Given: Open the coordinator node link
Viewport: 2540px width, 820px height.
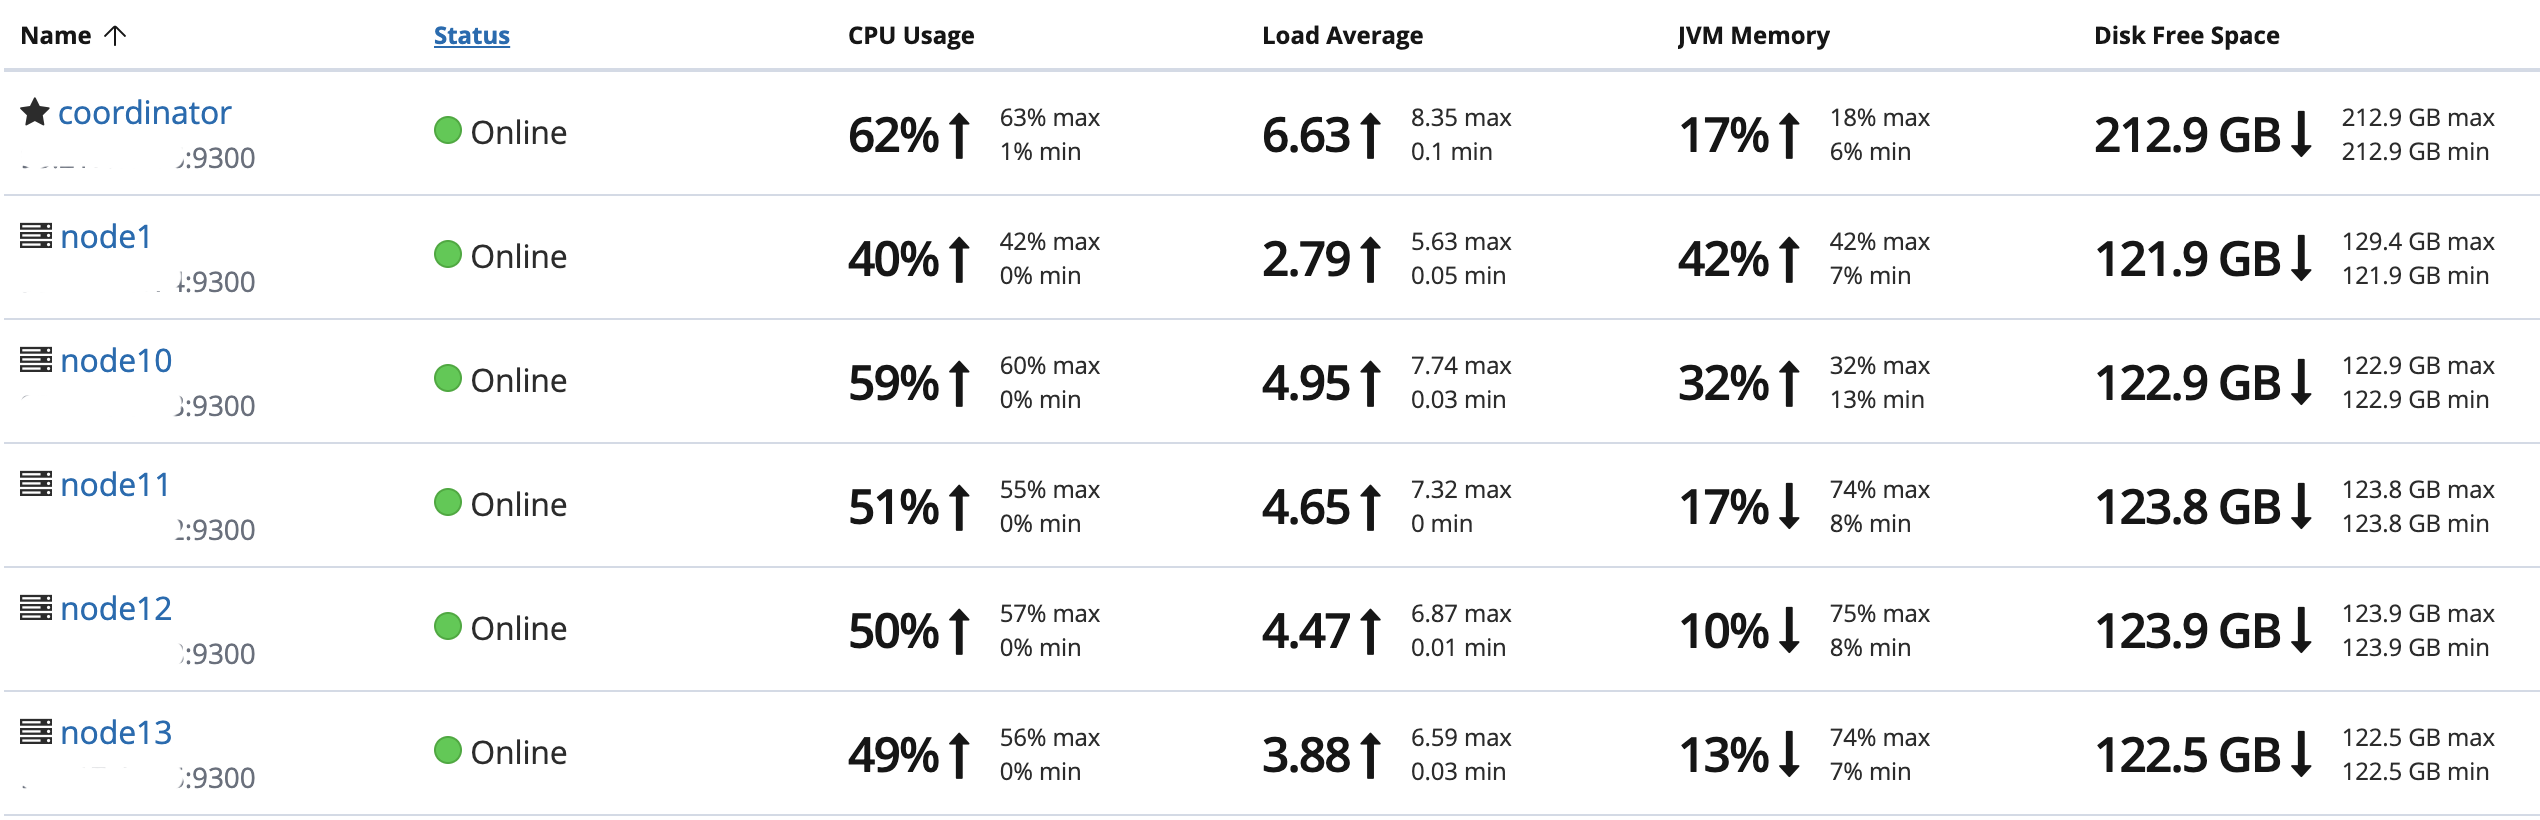Looking at the screenshot, I should (x=144, y=113).
